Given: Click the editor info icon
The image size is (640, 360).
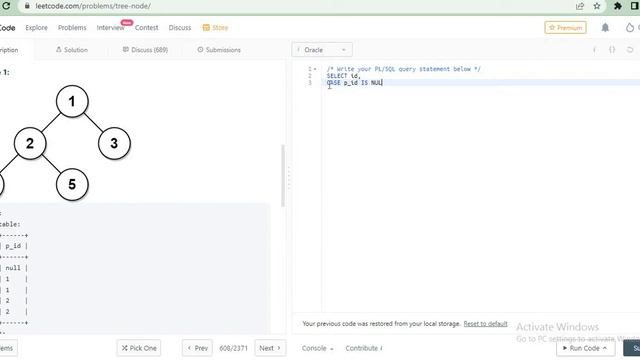Looking at the screenshot, I should pyautogui.click(x=594, y=50).
